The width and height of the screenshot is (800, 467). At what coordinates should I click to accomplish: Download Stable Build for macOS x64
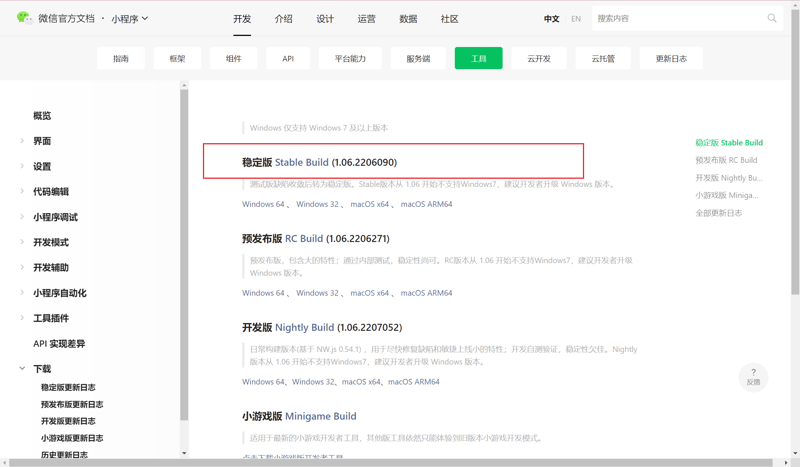pyautogui.click(x=369, y=204)
